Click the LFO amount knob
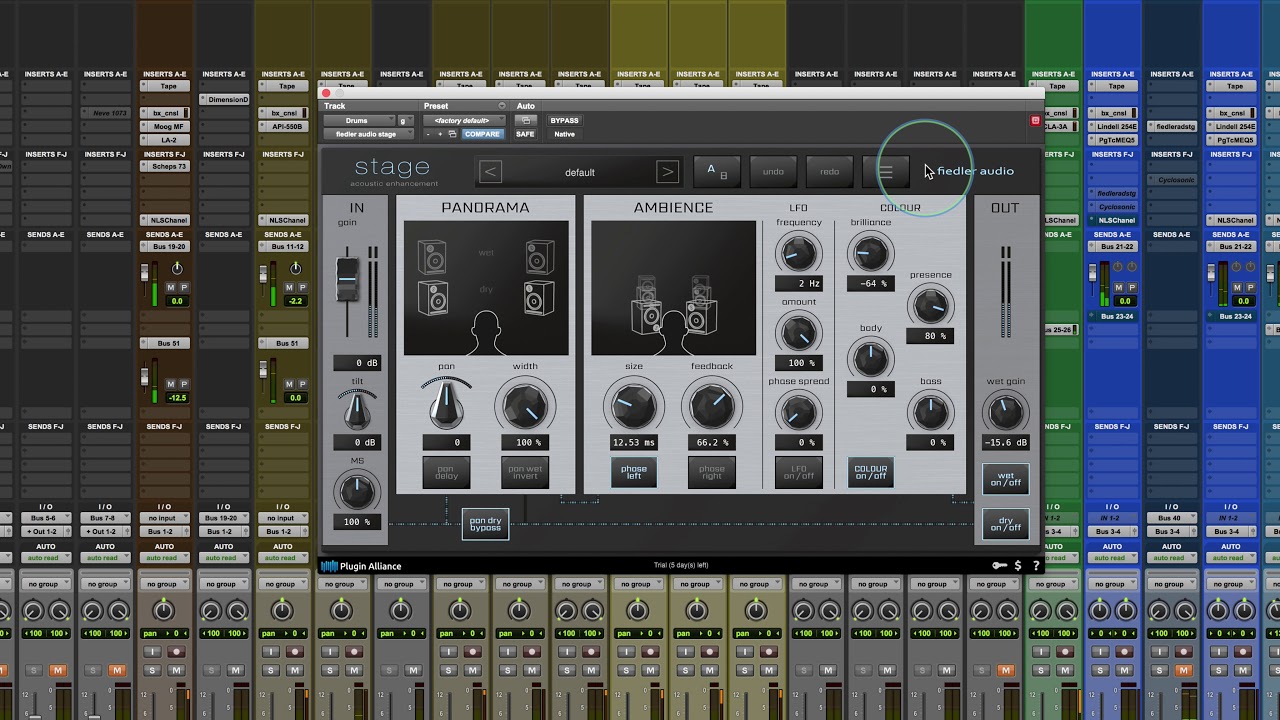This screenshot has height=720, width=1280. tap(798, 332)
